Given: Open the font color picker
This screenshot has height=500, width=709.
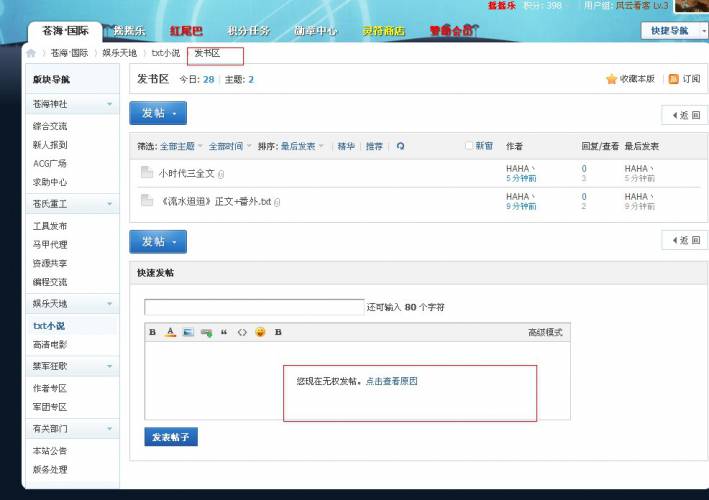Looking at the screenshot, I should pos(170,332).
